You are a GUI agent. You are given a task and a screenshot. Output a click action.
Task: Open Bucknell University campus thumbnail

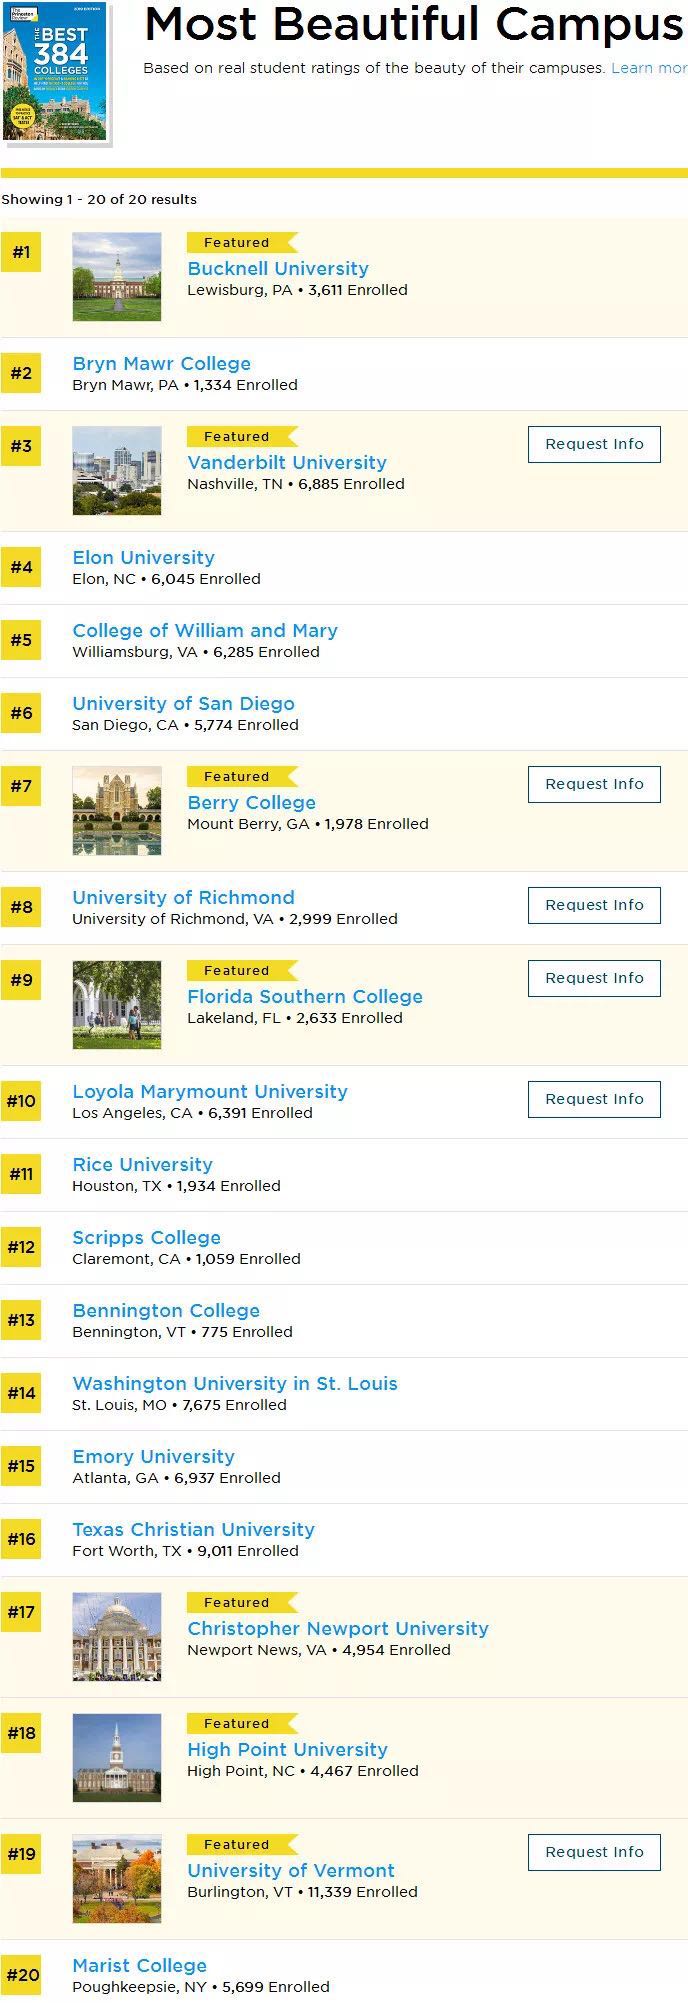pyautogui.click(x=117, y=277)
